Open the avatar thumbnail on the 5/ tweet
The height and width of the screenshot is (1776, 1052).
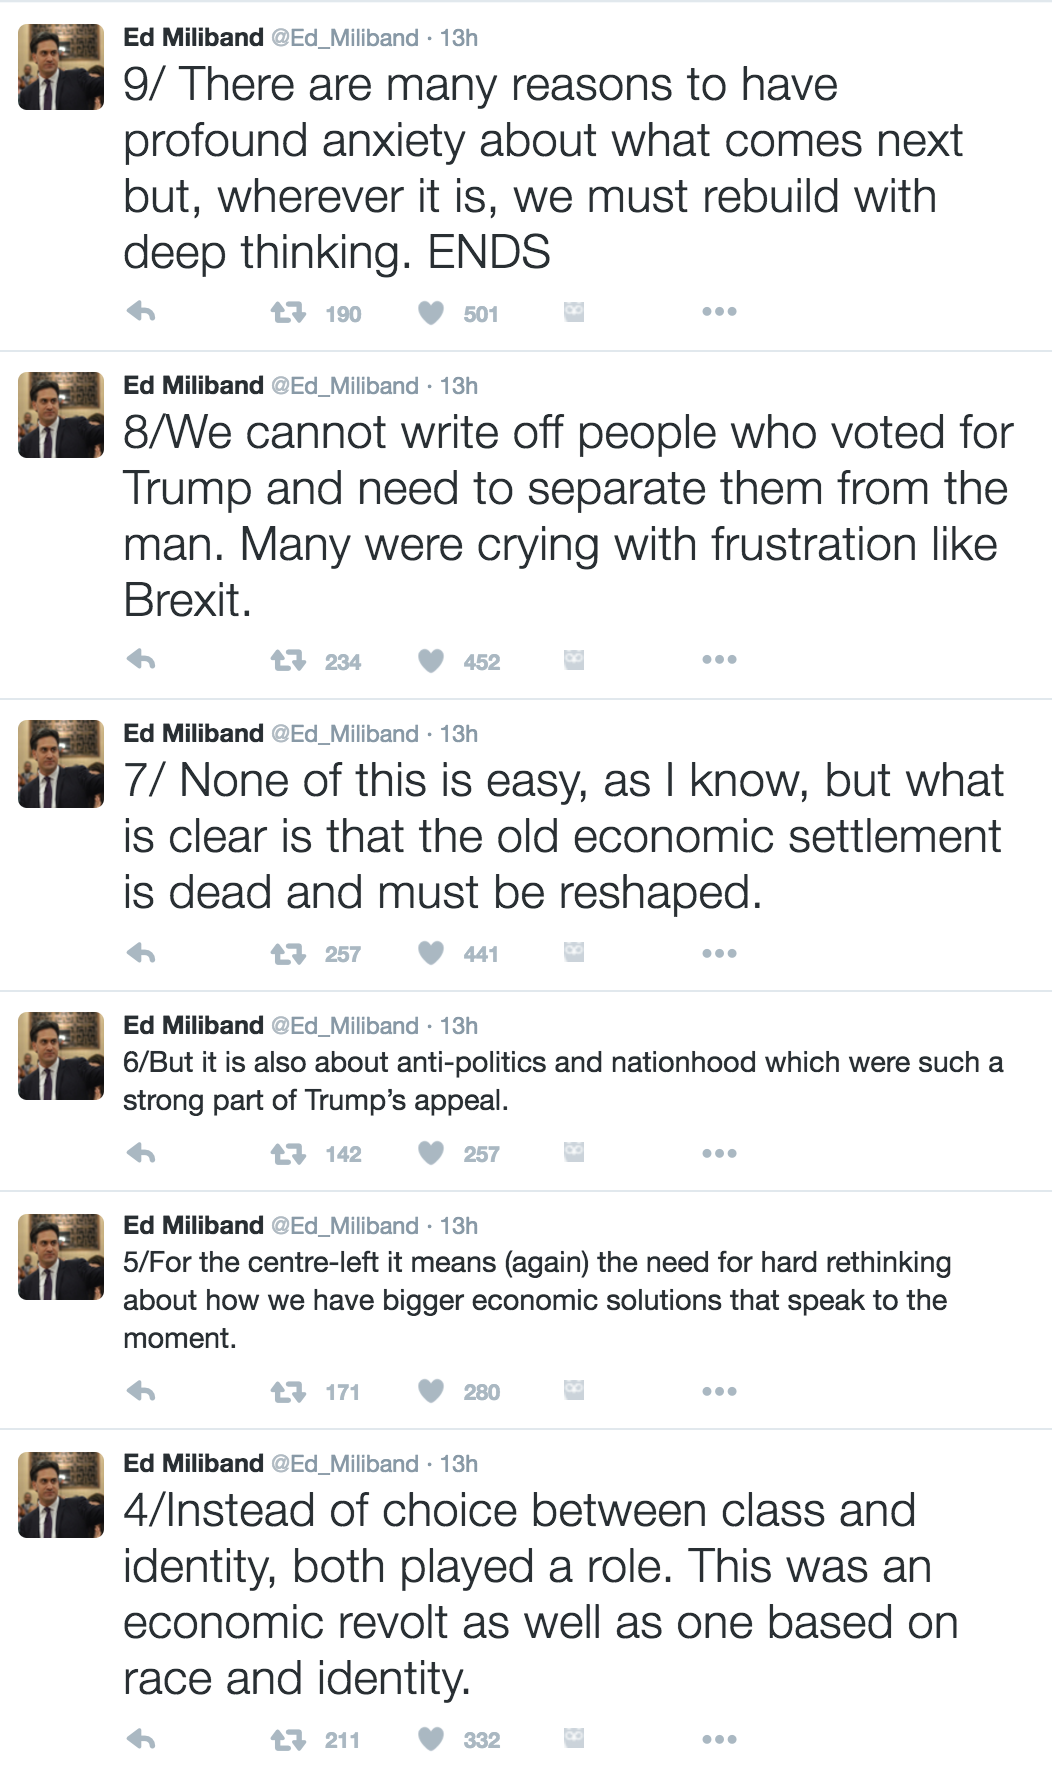pyautogui.click(x=61, y=1257)
